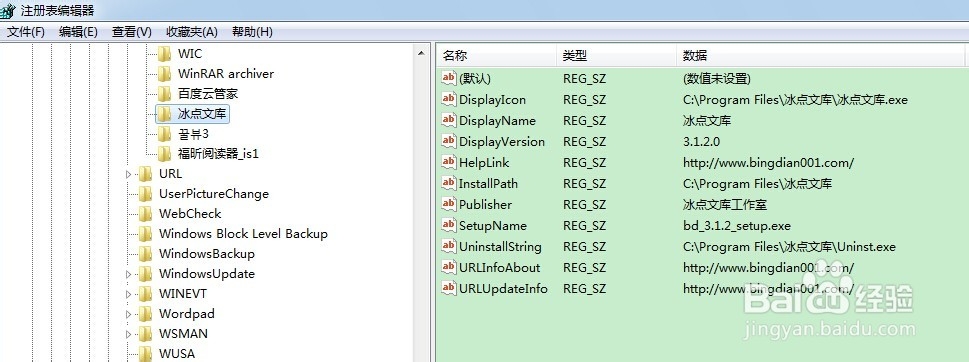Select the 冰点文库 key label

tap(201, 114)
